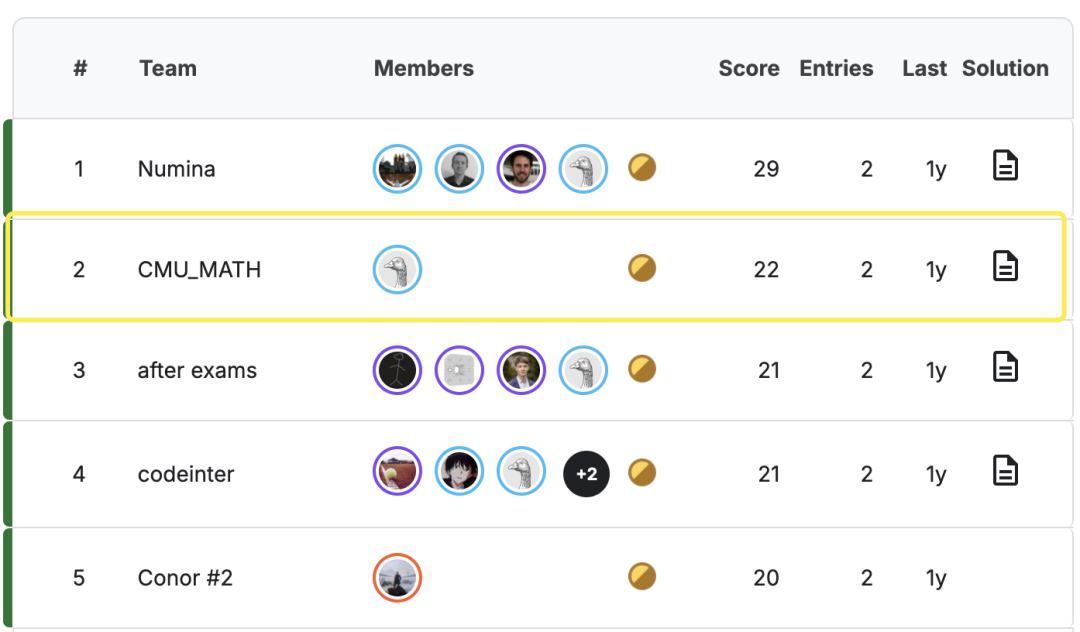Open after exams solution document icon

point(1005,367)
